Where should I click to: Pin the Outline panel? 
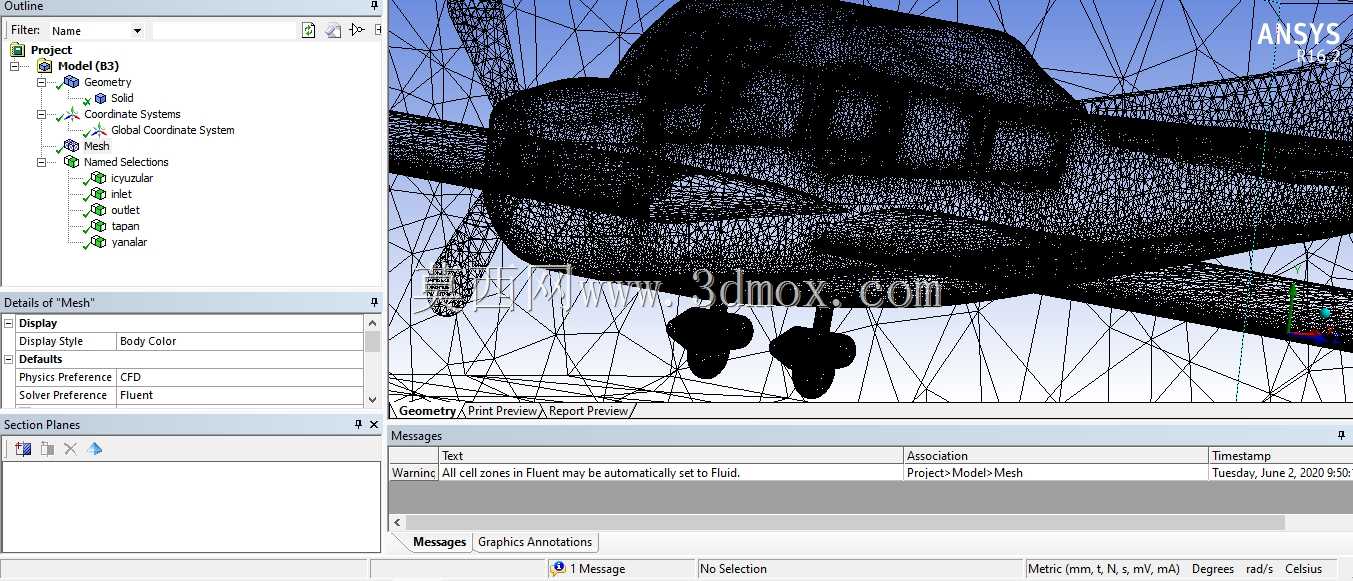click(x=375, y=6)
